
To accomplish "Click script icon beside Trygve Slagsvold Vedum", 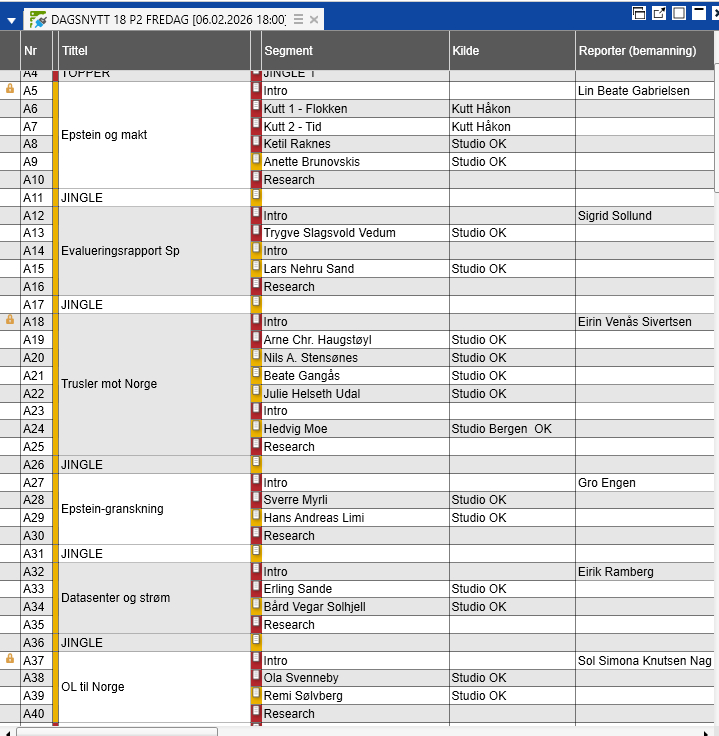I will click(256, 232).
